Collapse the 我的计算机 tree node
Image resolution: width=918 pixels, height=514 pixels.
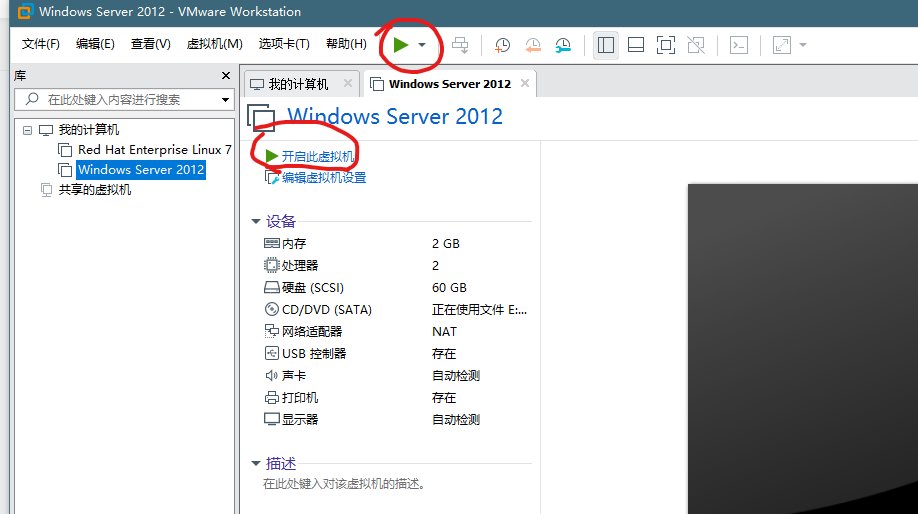click(28, 130)
